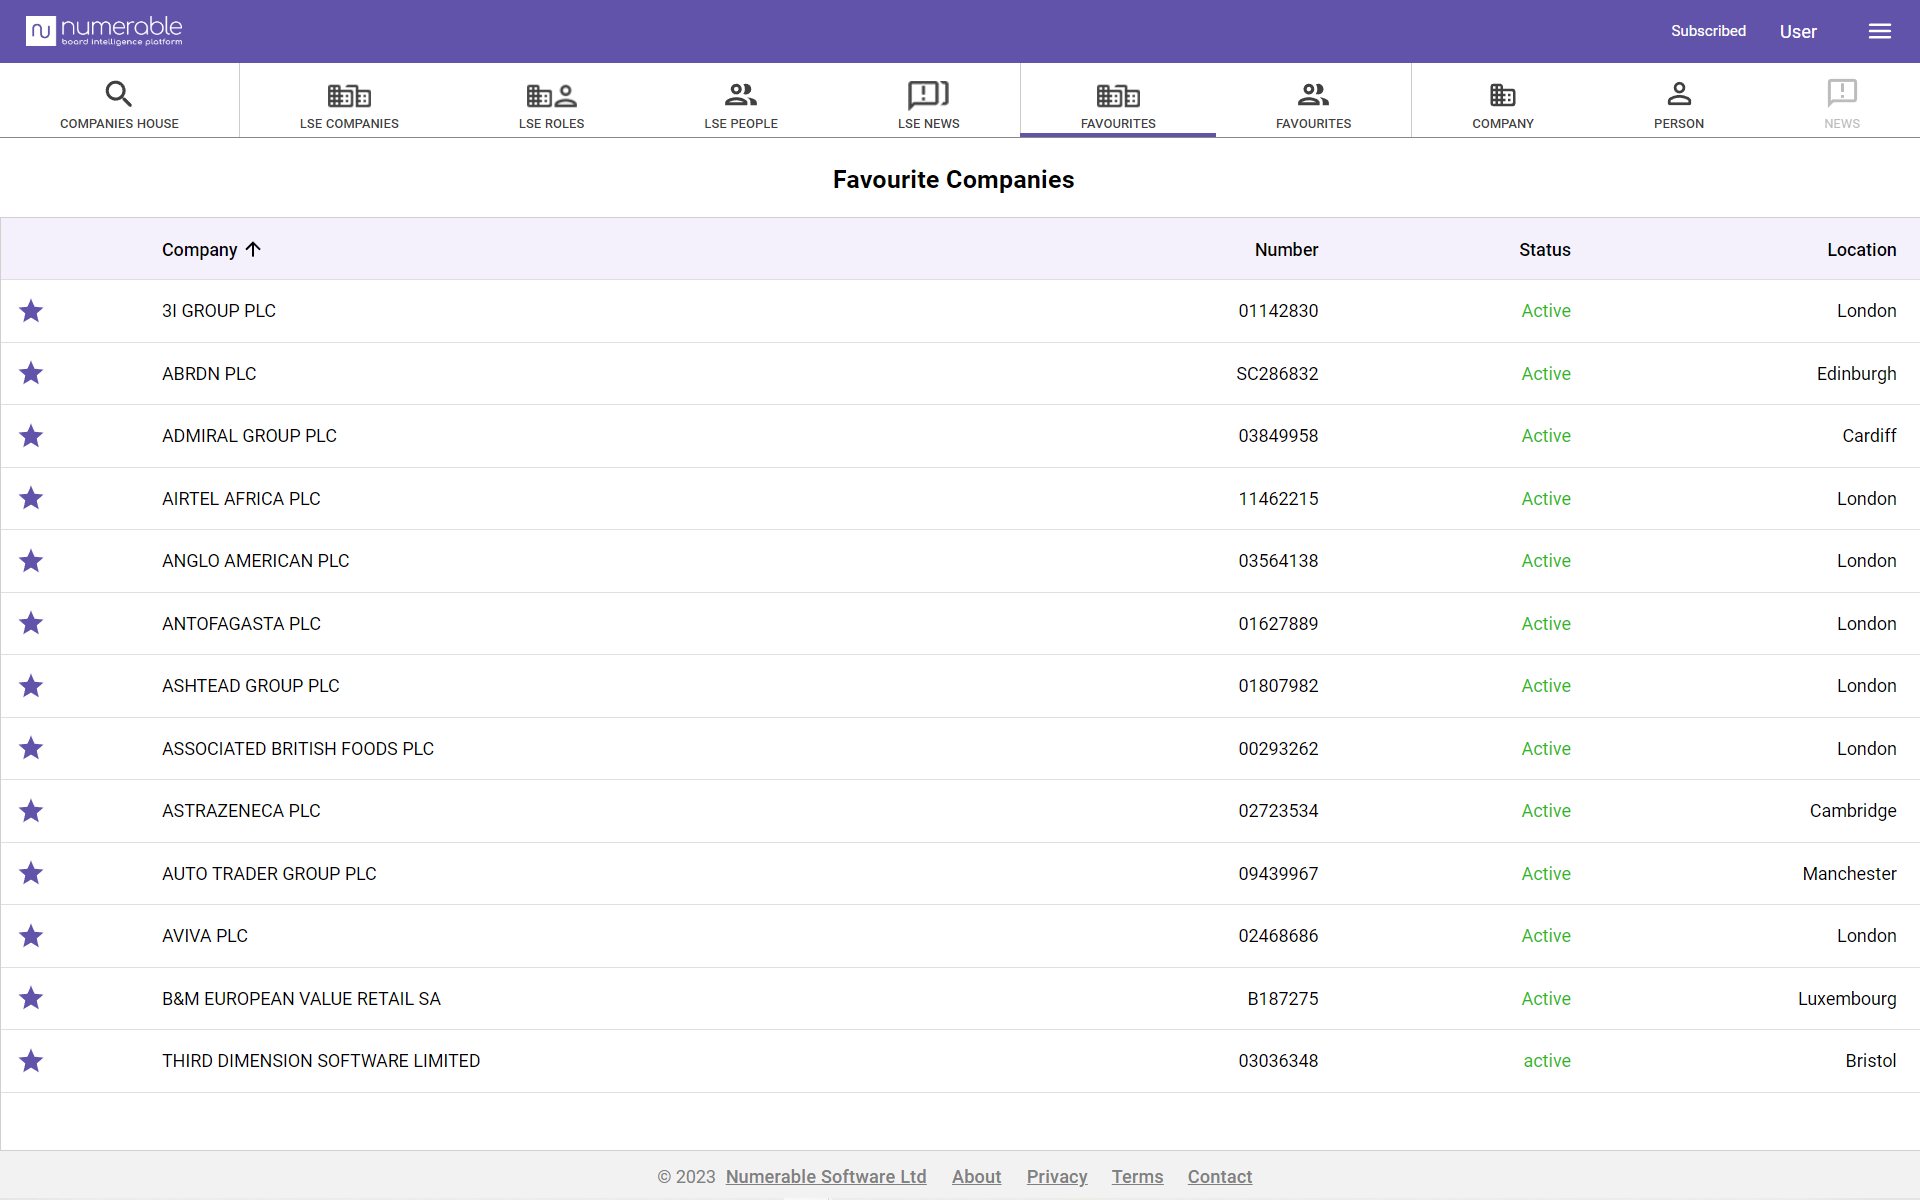Click the Subscribed status label
The image size is (1920, 1200).
tap(1708, 31)
